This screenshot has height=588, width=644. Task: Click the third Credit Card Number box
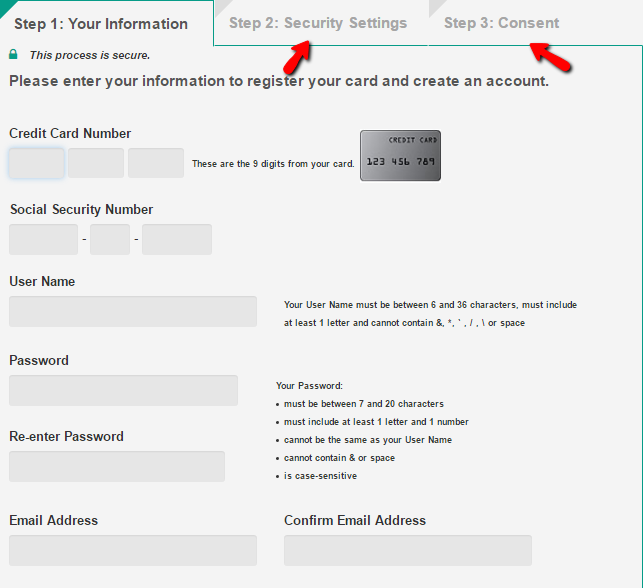click(x=156, y=163)
